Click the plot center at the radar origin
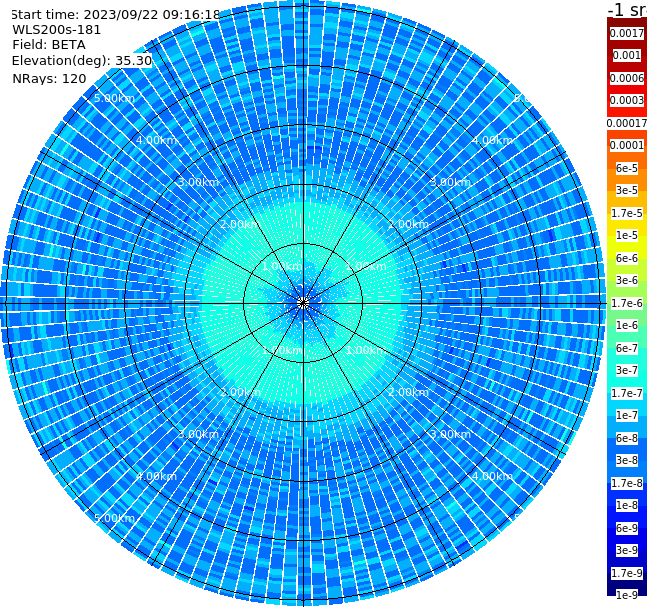The height and width of the screenshot is (607, 647). (303, 303)
